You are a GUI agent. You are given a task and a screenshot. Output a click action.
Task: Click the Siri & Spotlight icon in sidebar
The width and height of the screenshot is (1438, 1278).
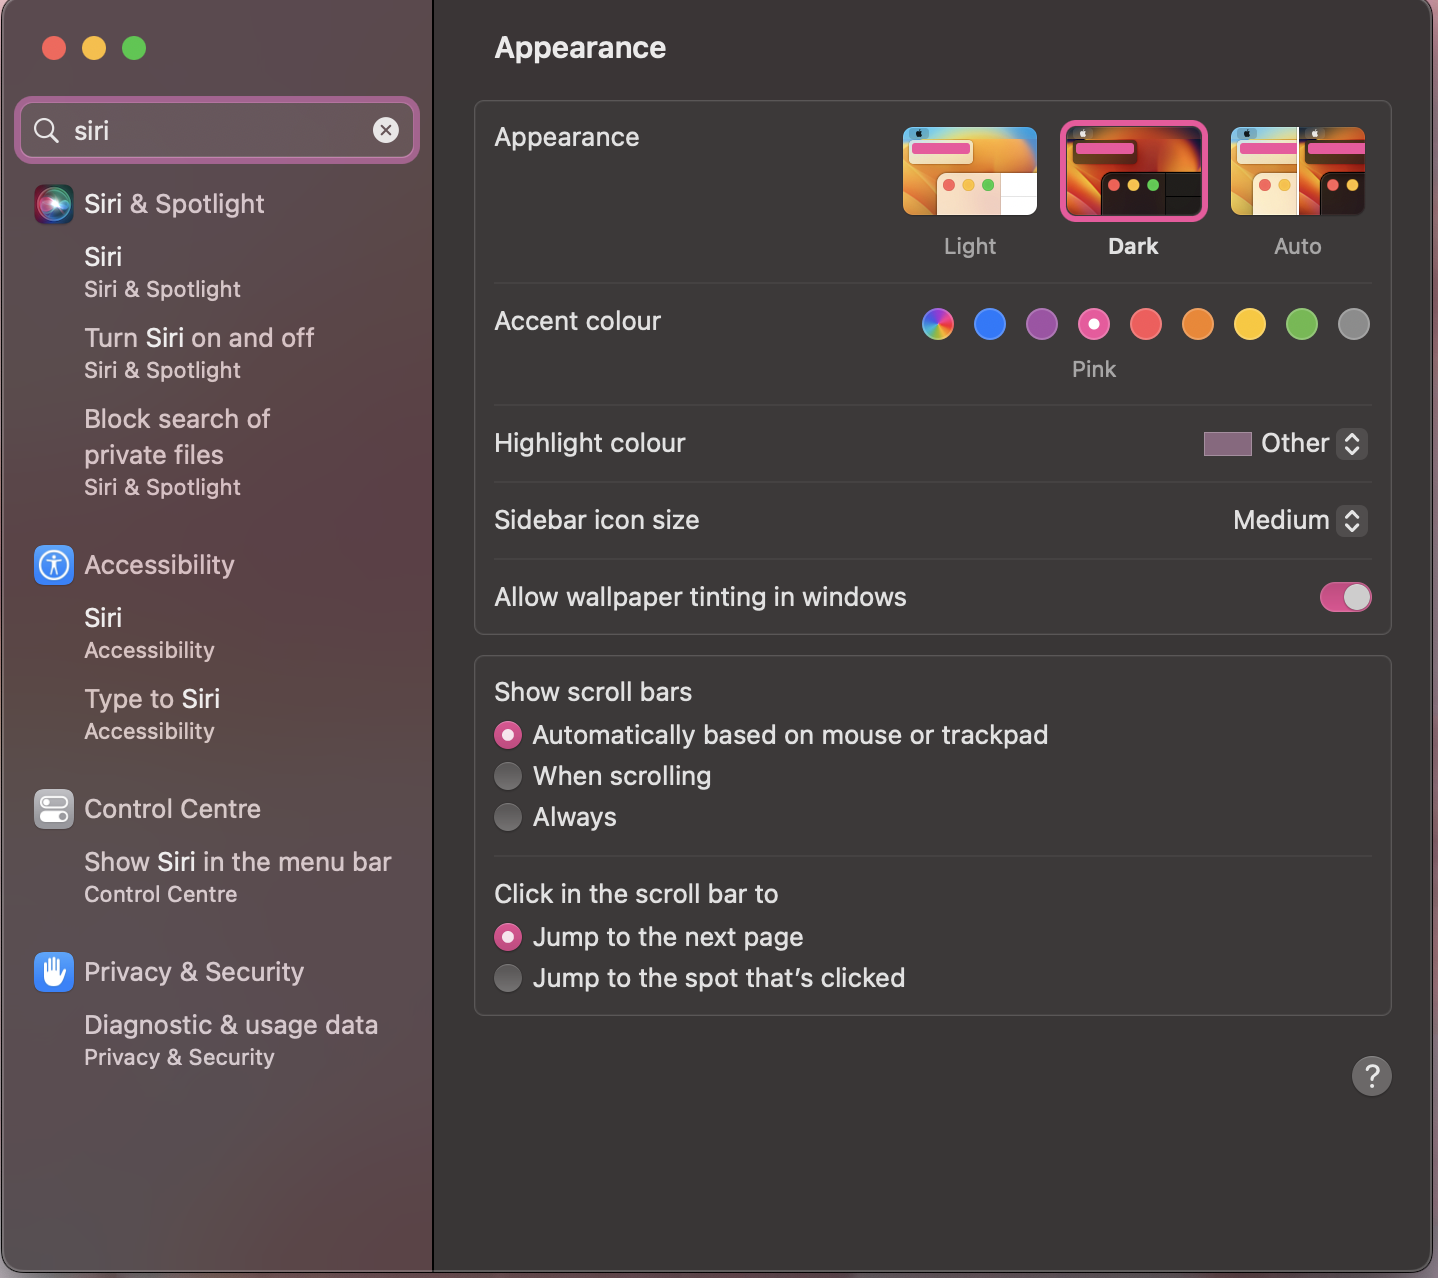(54, 204)
